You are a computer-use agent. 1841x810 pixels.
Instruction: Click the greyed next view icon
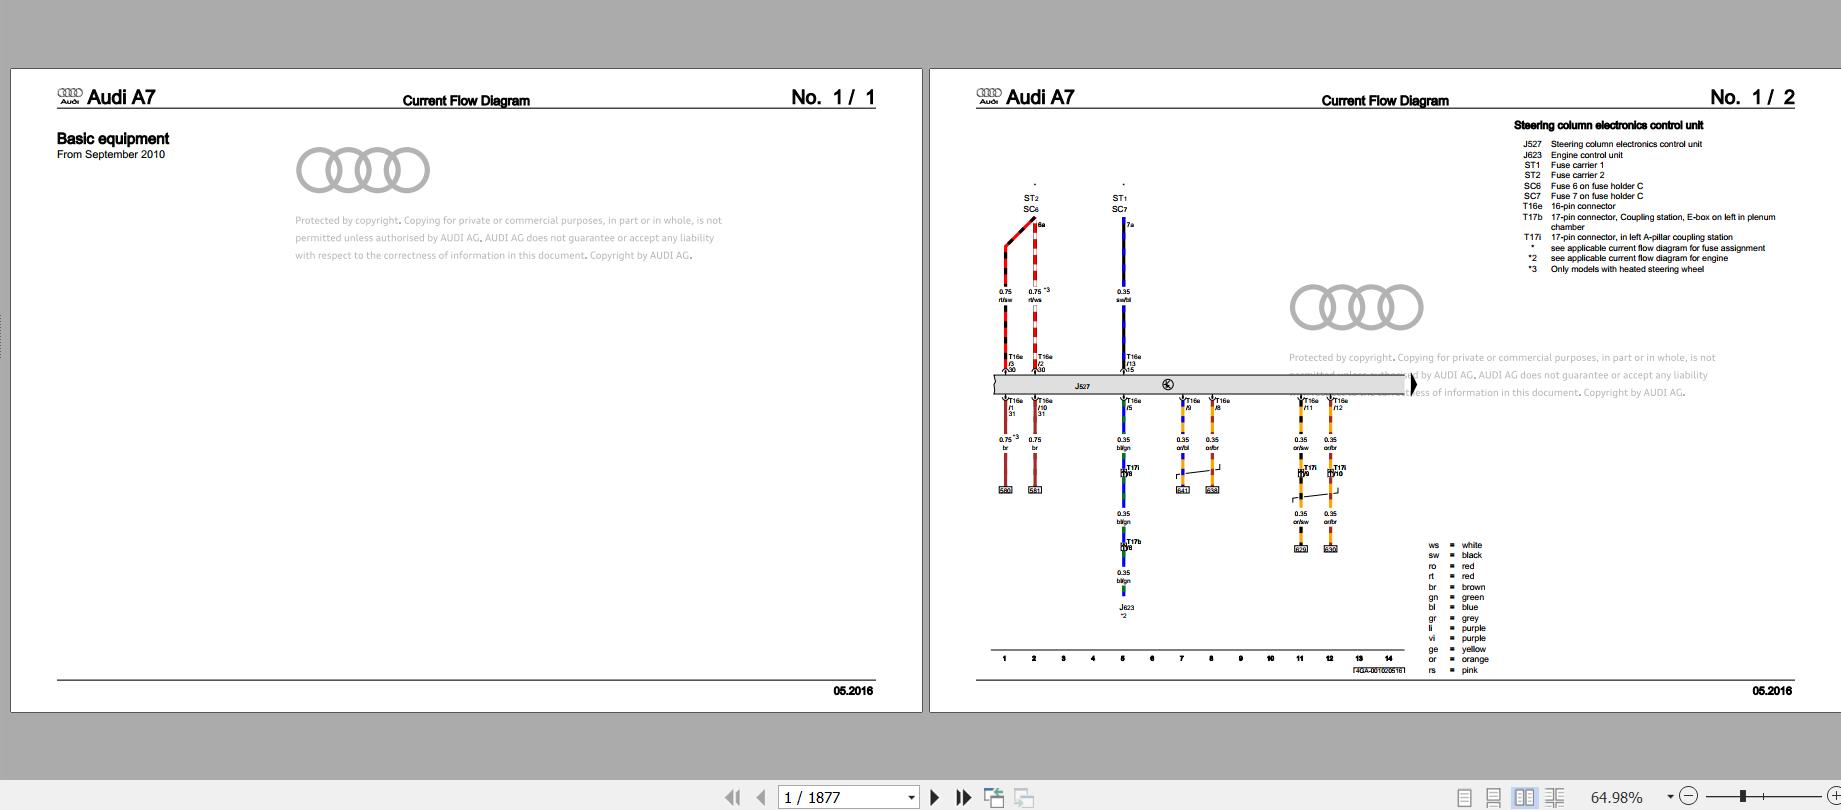coord(1024,797)
